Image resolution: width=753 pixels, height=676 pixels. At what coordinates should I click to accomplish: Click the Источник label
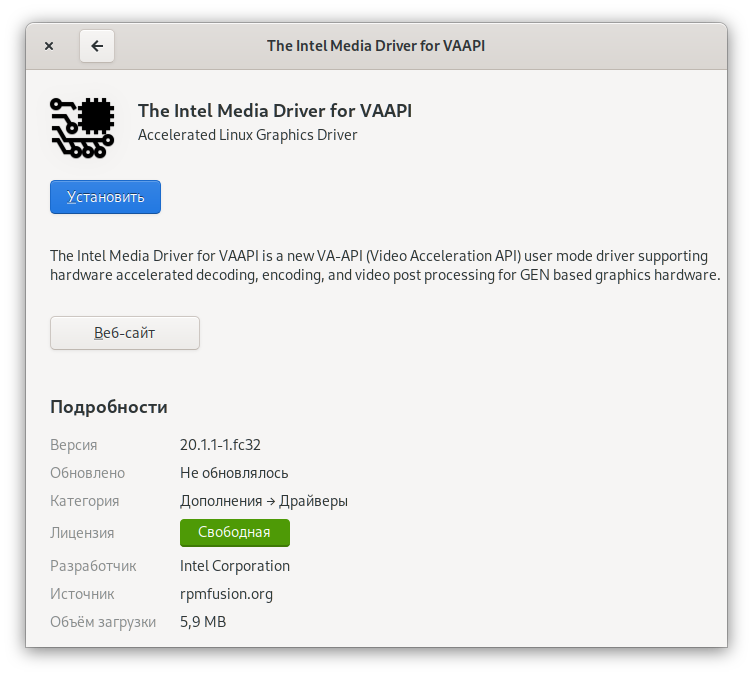[82, 594]
